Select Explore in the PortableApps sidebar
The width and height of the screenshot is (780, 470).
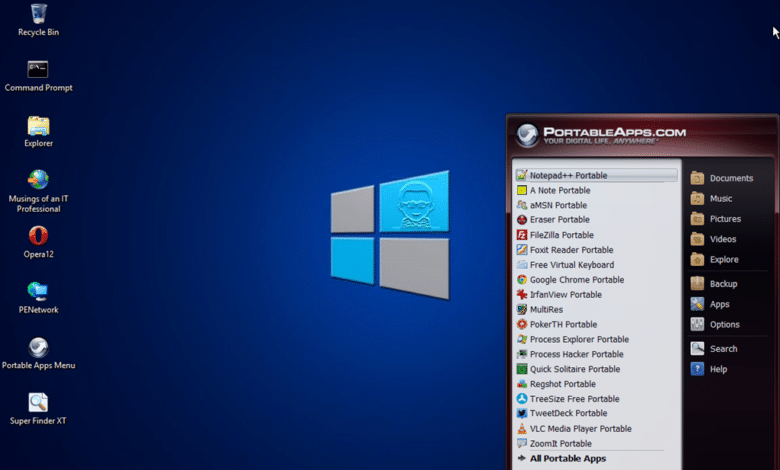(x=714, y=260)
